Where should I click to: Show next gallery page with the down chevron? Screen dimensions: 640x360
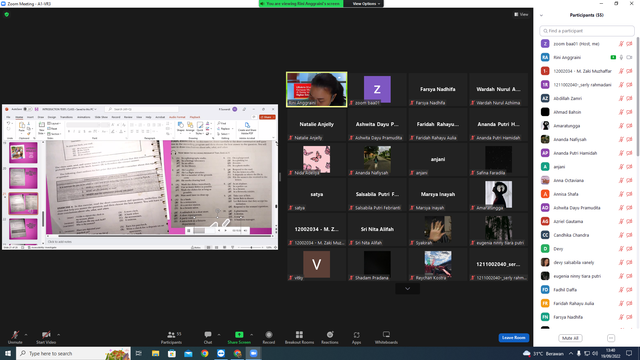[x=407, y=289]
